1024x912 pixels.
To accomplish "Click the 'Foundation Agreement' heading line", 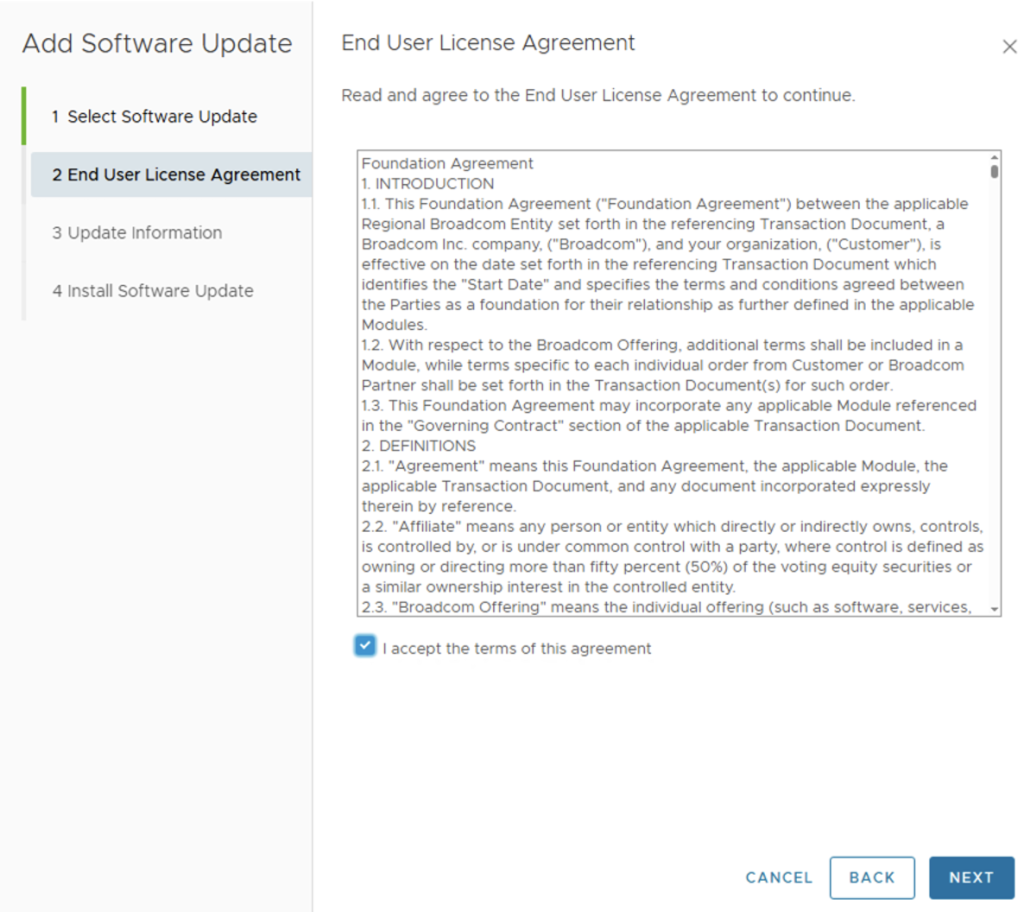I will [447, 163].
